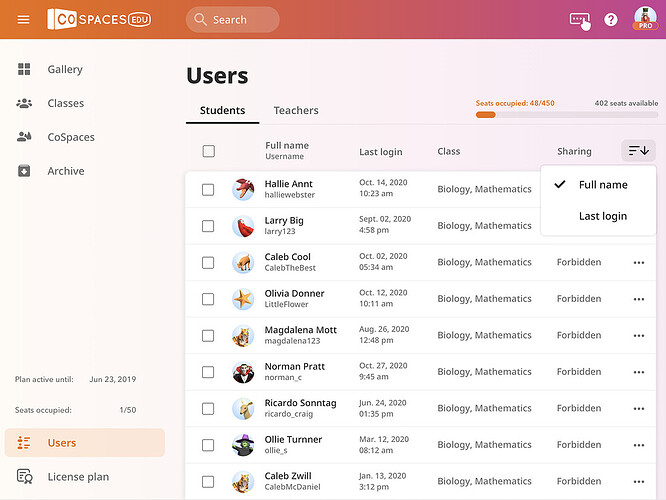Click Caleb Zwill's tiger avatar

[243, 482]
